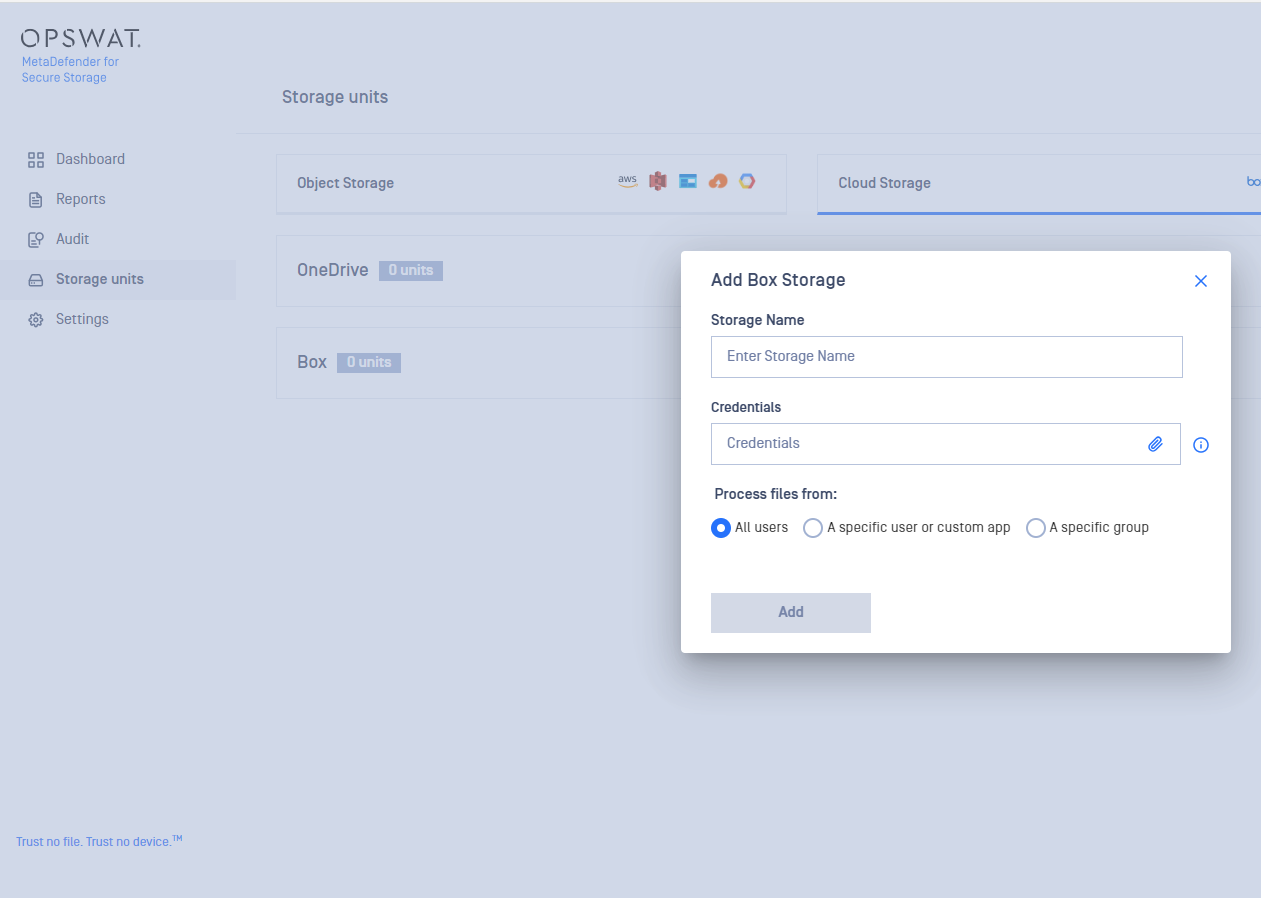
Task: Click the Storage units drive icon
Action: click(36, 280)
